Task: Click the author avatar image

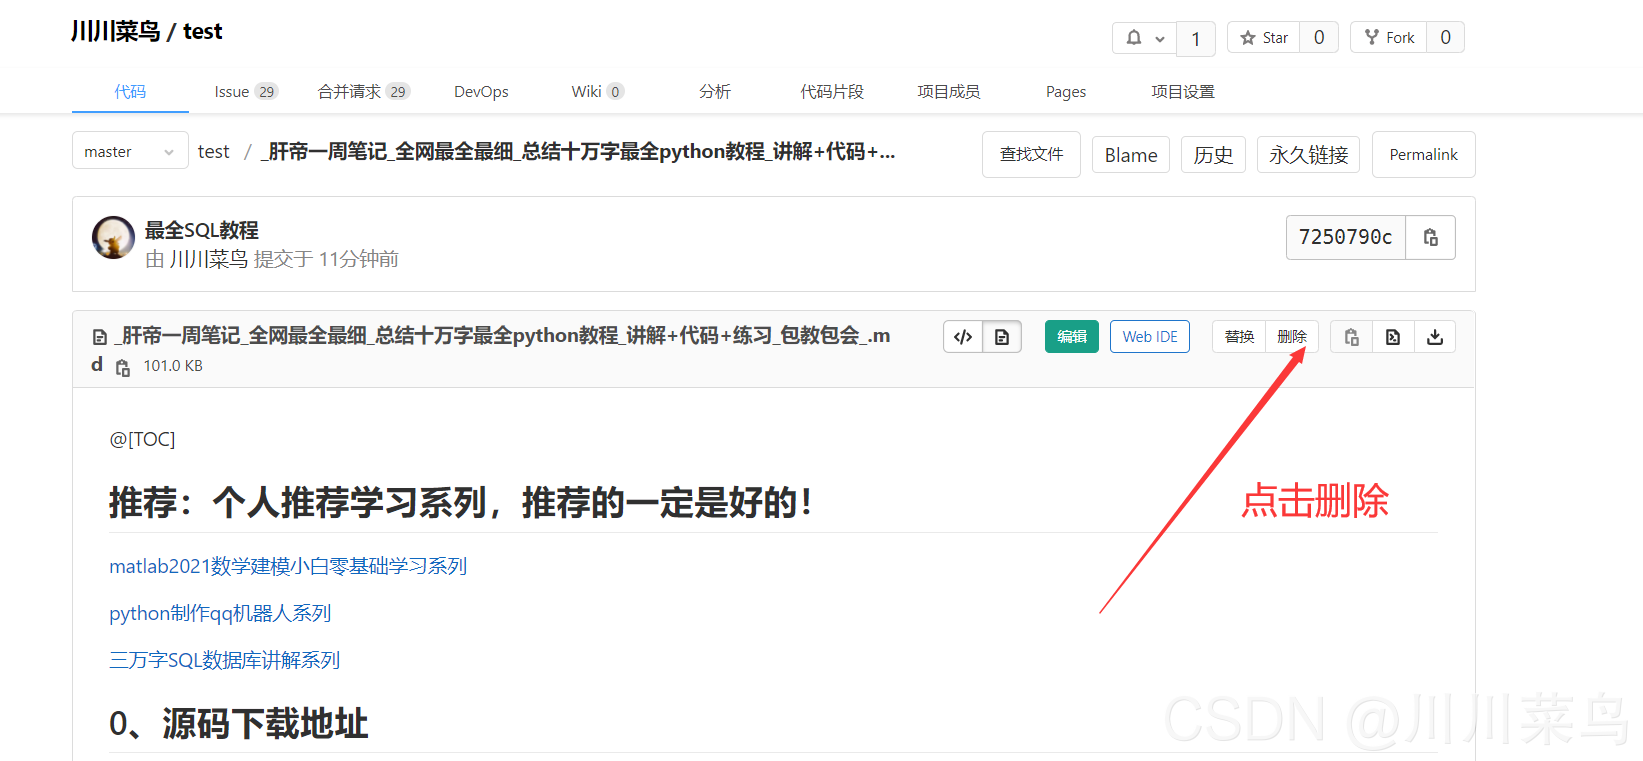Action: point(113,238)
